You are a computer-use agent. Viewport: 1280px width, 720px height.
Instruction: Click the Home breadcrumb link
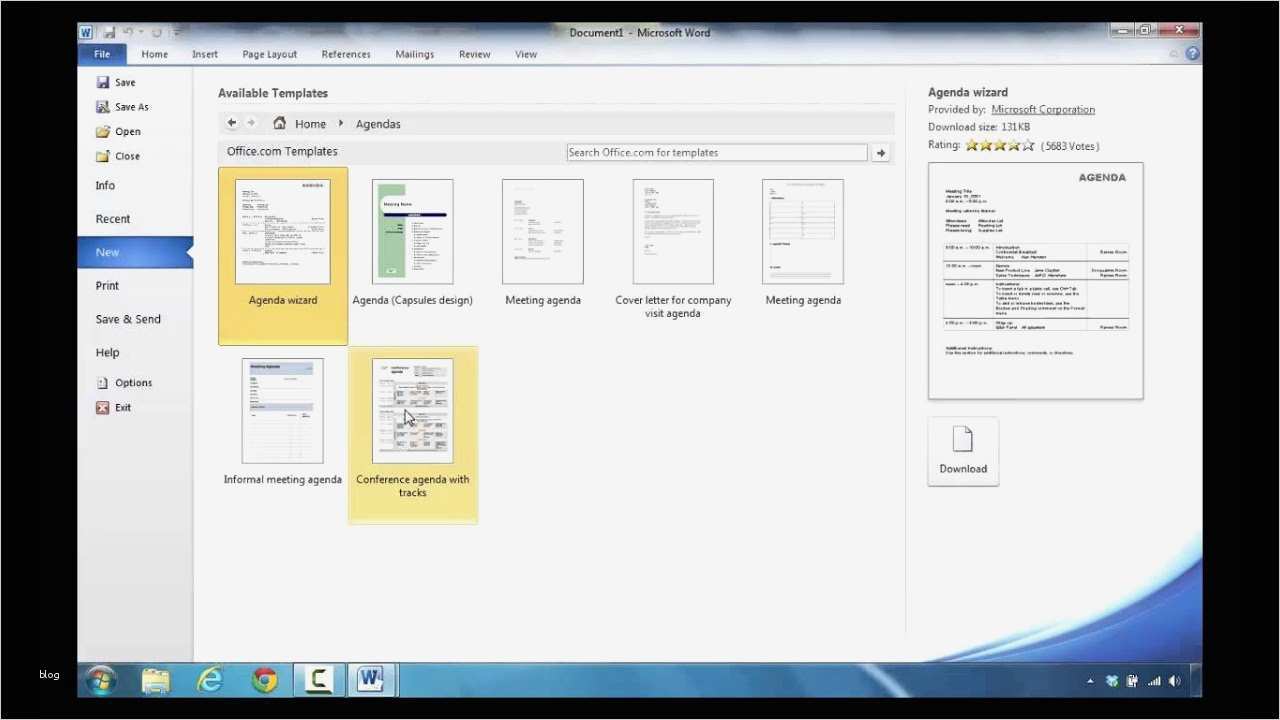tap(310, 124)
